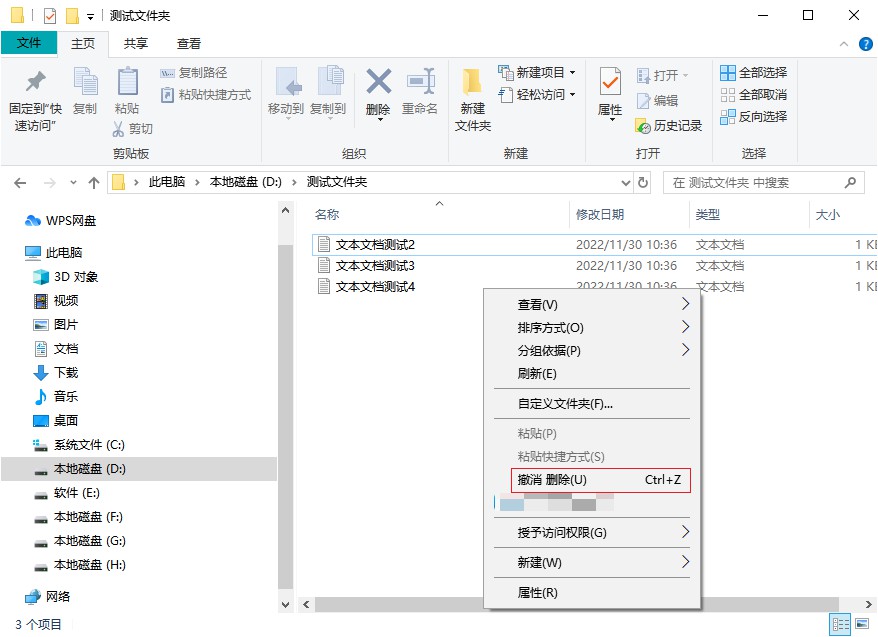
Task: Pin current folder to Quick Access
Action: 33,95
